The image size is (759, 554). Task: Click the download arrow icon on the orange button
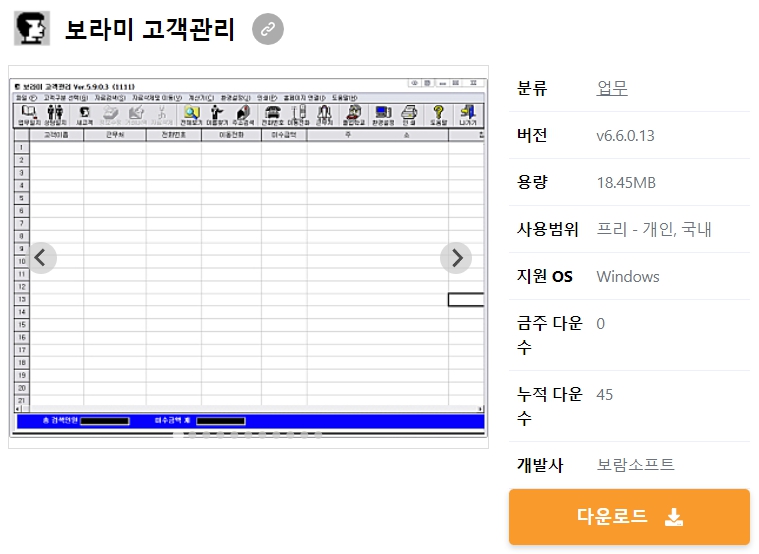pos(674,517)
